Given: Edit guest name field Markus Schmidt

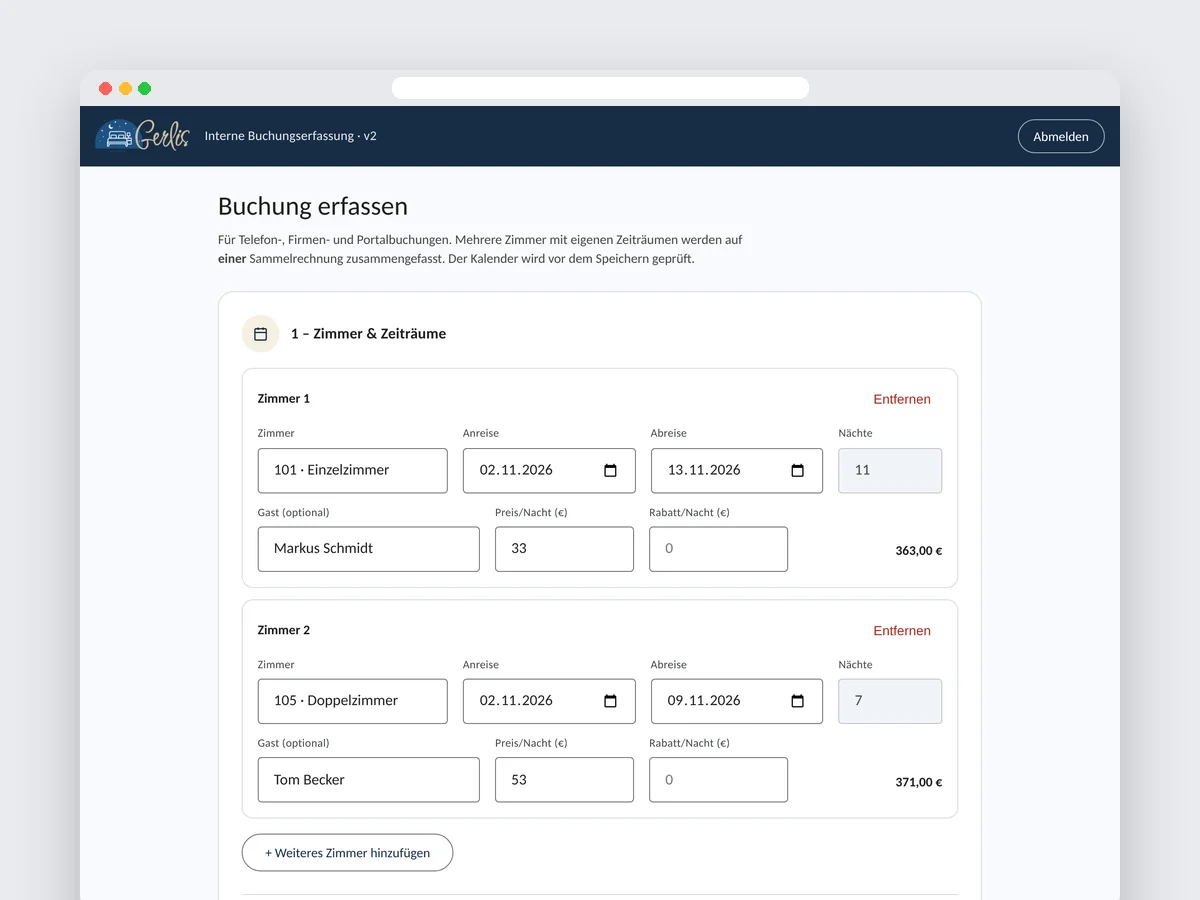Looking at the screenshot, I should 368,549.
